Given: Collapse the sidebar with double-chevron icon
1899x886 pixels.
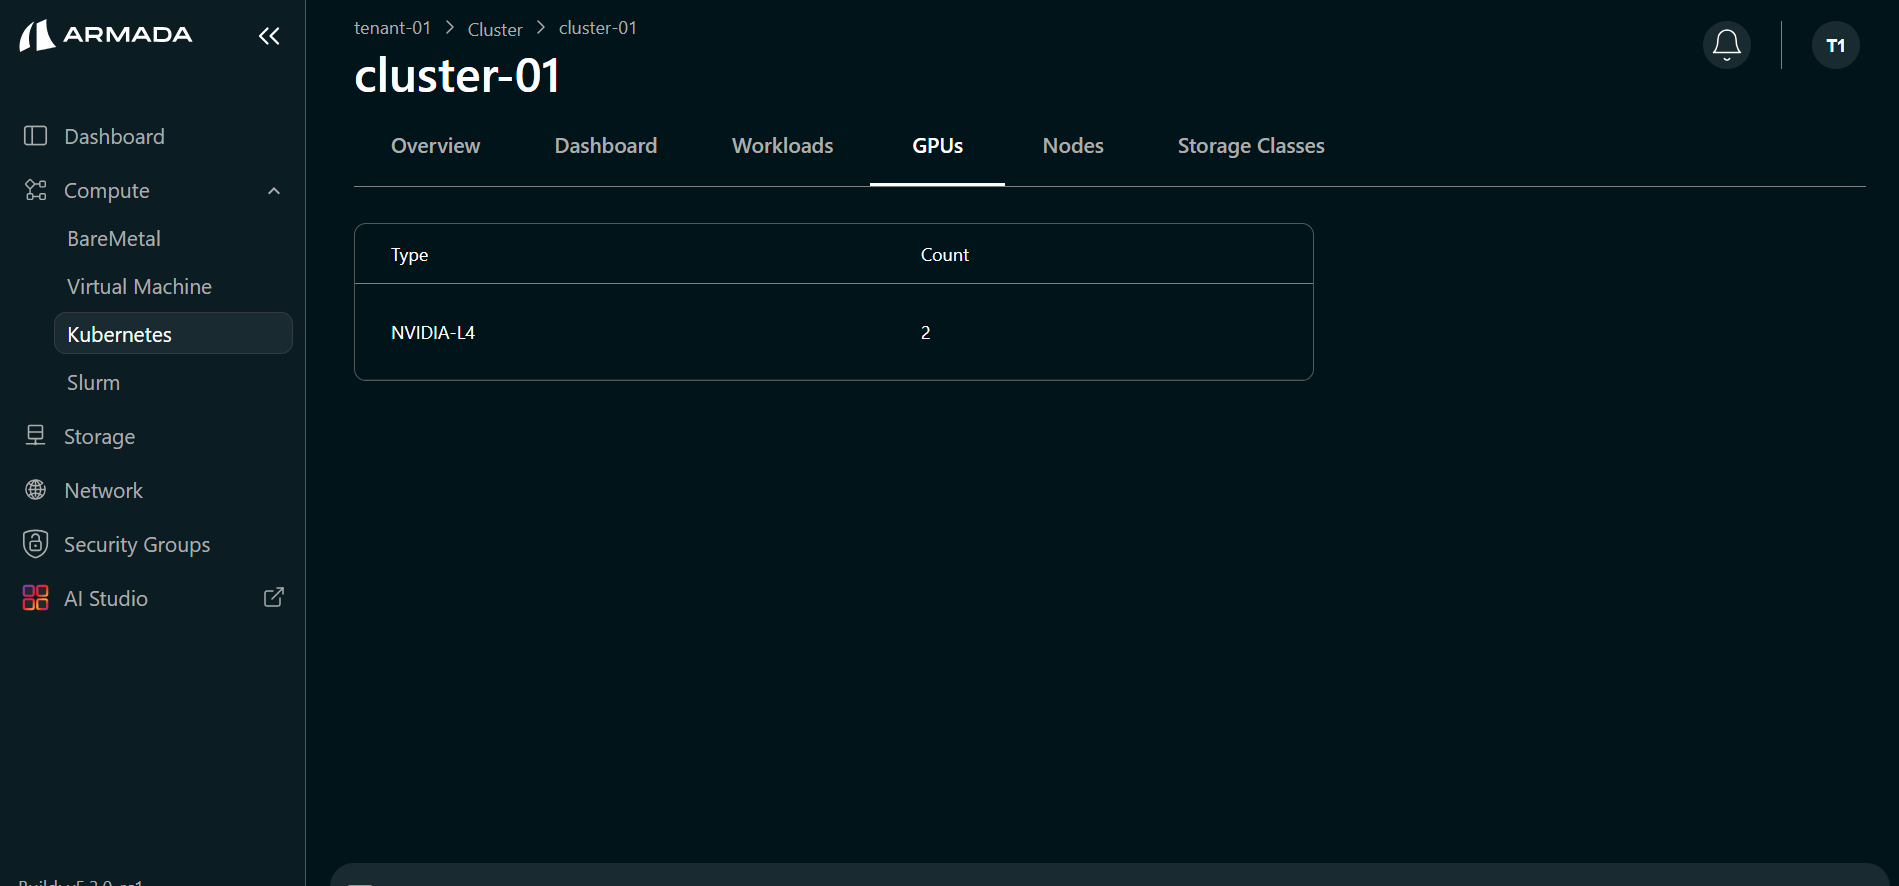Looking at the screenshot, I should (x=269, y=36).
